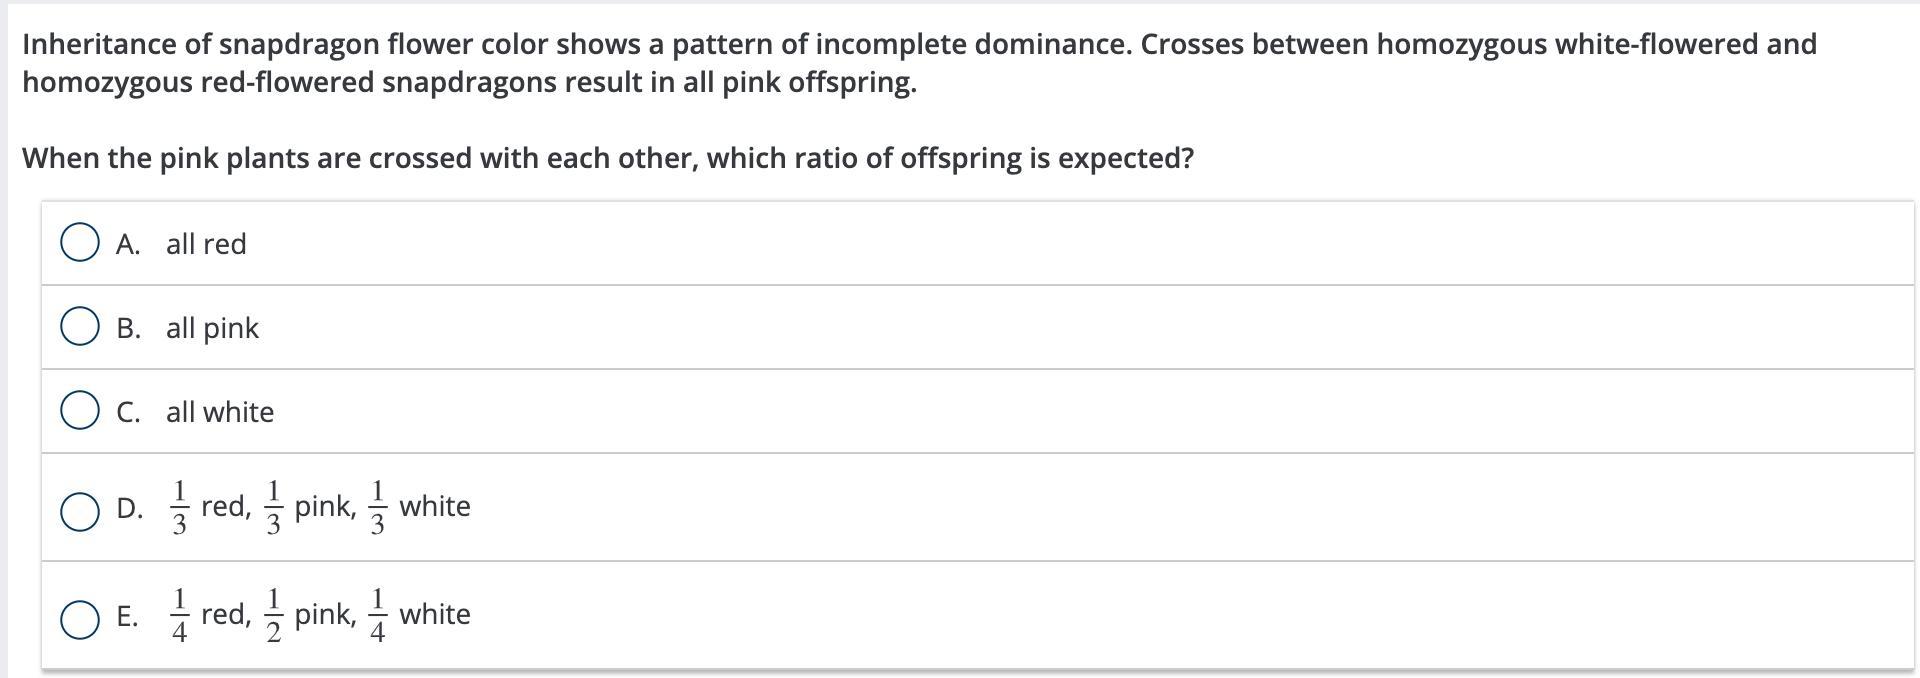Click the letter label "B."

click(x=128, y=328)
